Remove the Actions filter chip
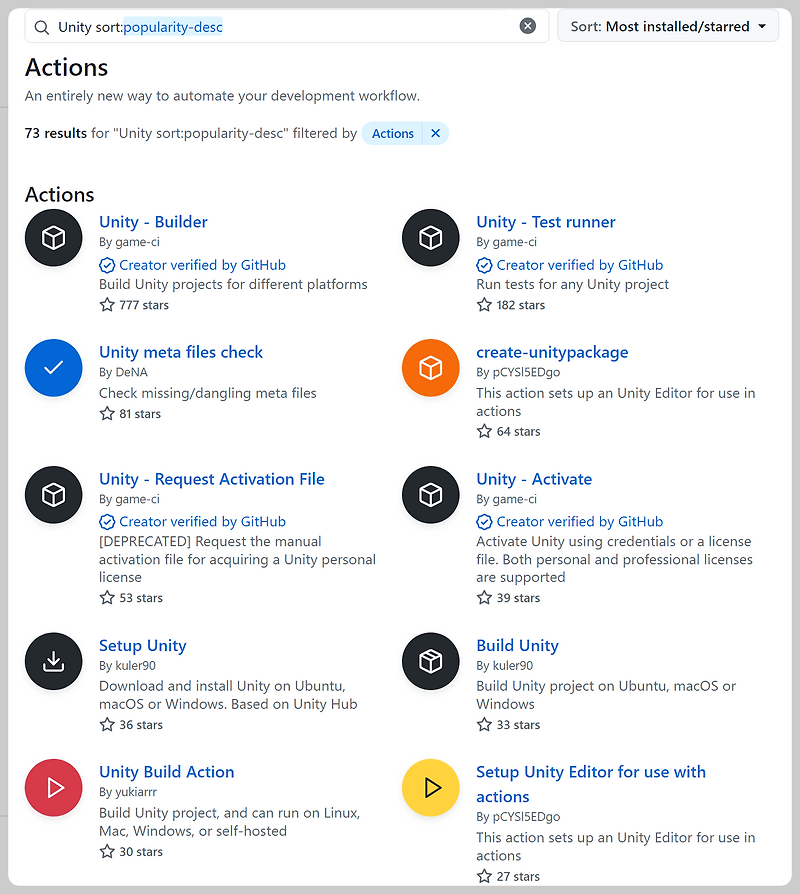The image size is (800, 894). pyautogui.click(x=435, y=133)
